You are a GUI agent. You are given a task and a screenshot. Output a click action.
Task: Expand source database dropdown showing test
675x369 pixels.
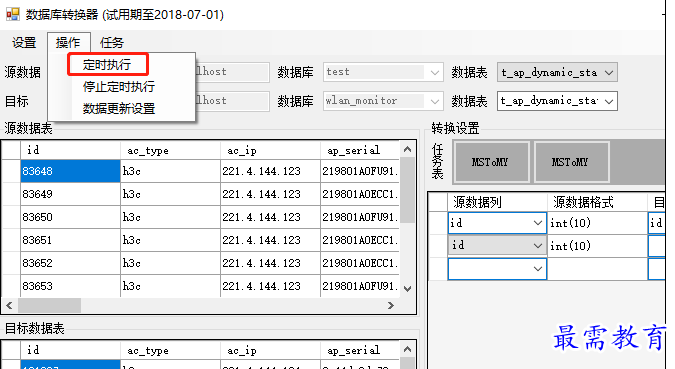[434, 72]
